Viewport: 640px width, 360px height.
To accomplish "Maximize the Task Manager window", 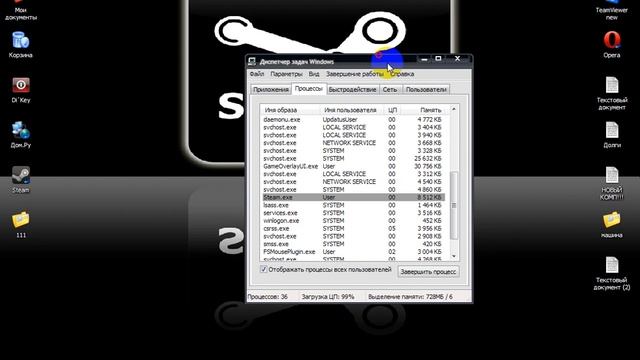I will (438, 59).
